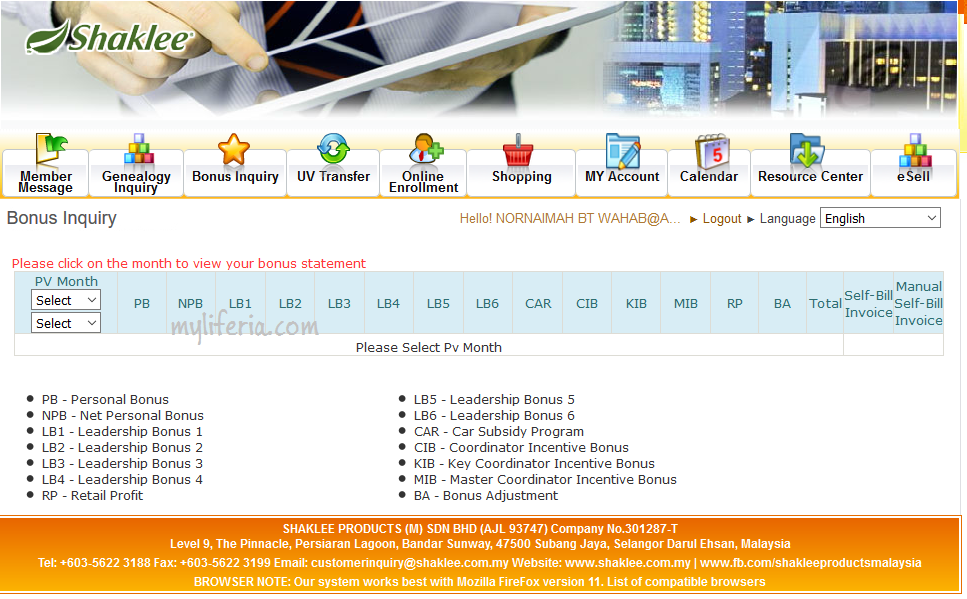Click the PB column header
Image resolution: width=967 pixels, height=599 pixels.
[x=142, y=304]
